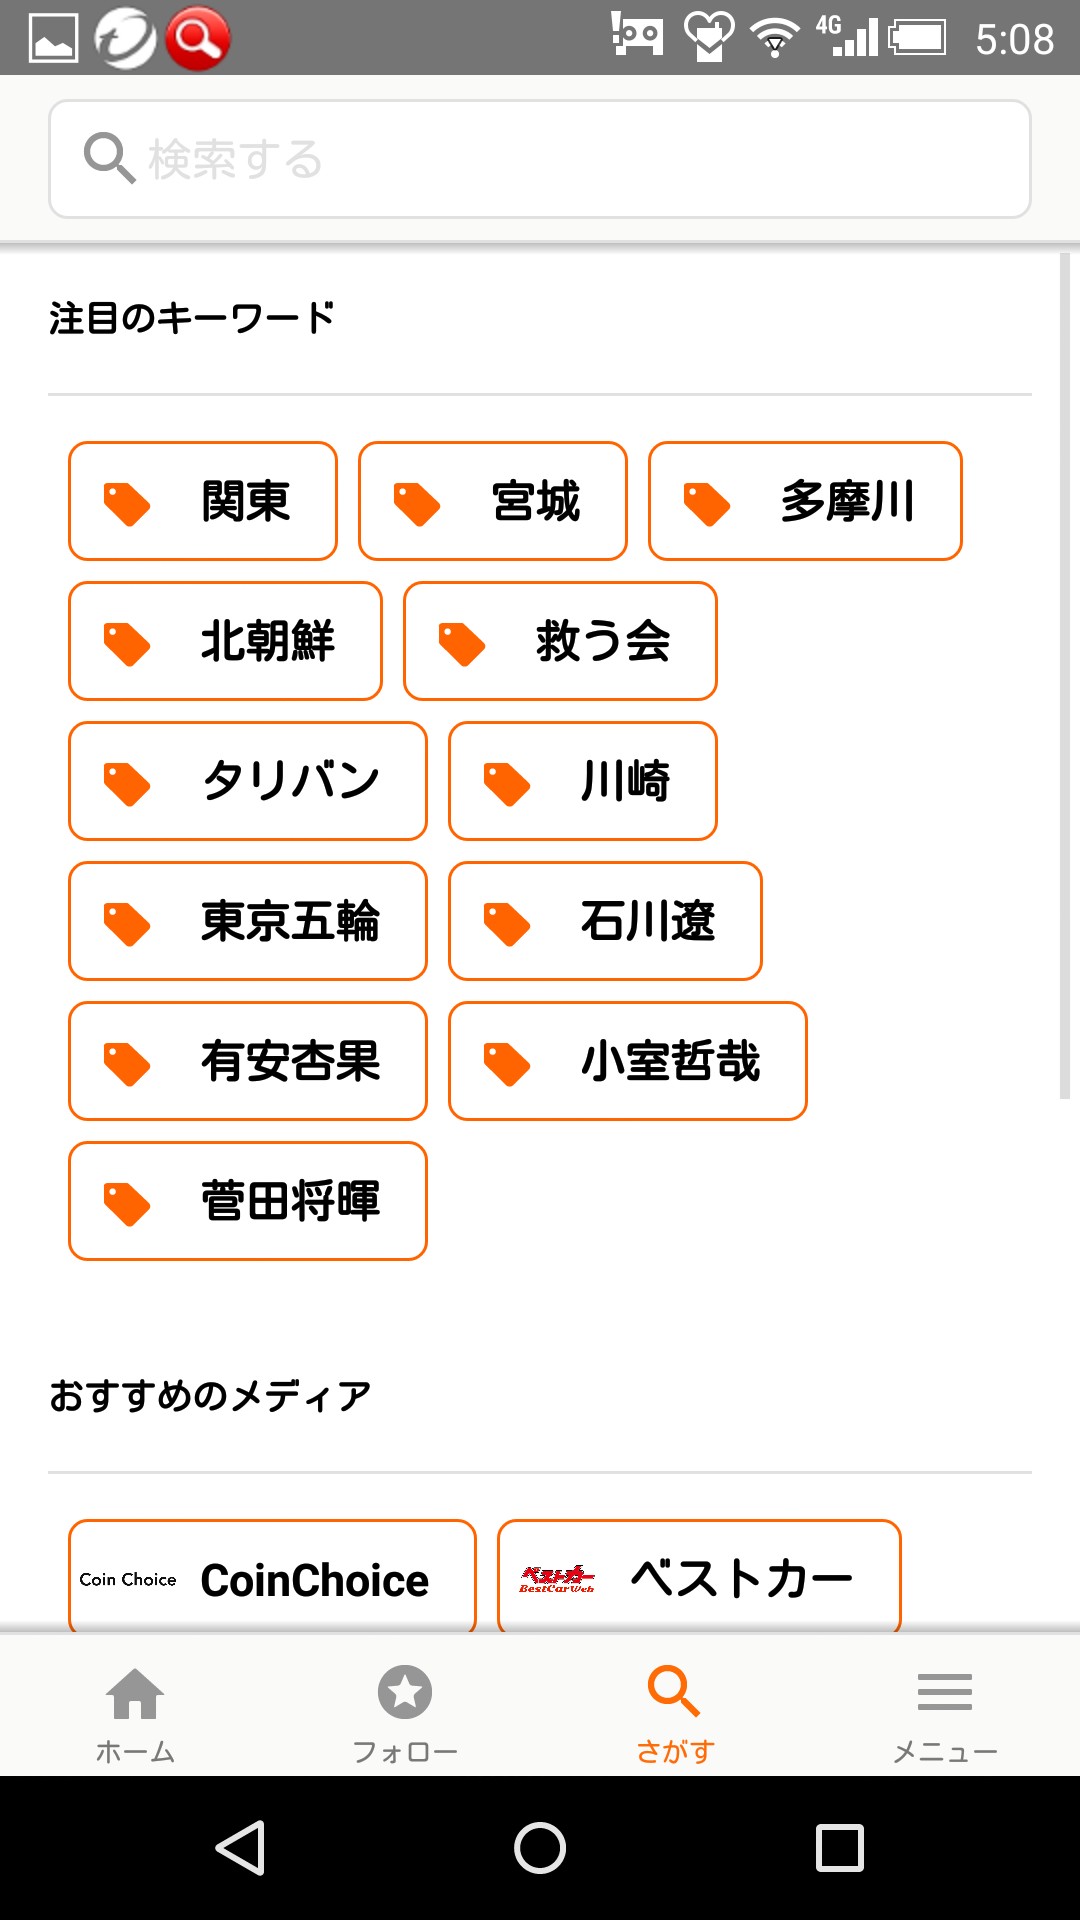Tap the magnifier icon in search box
The width and height of the screenshot is (1080, 1920).
108,158
